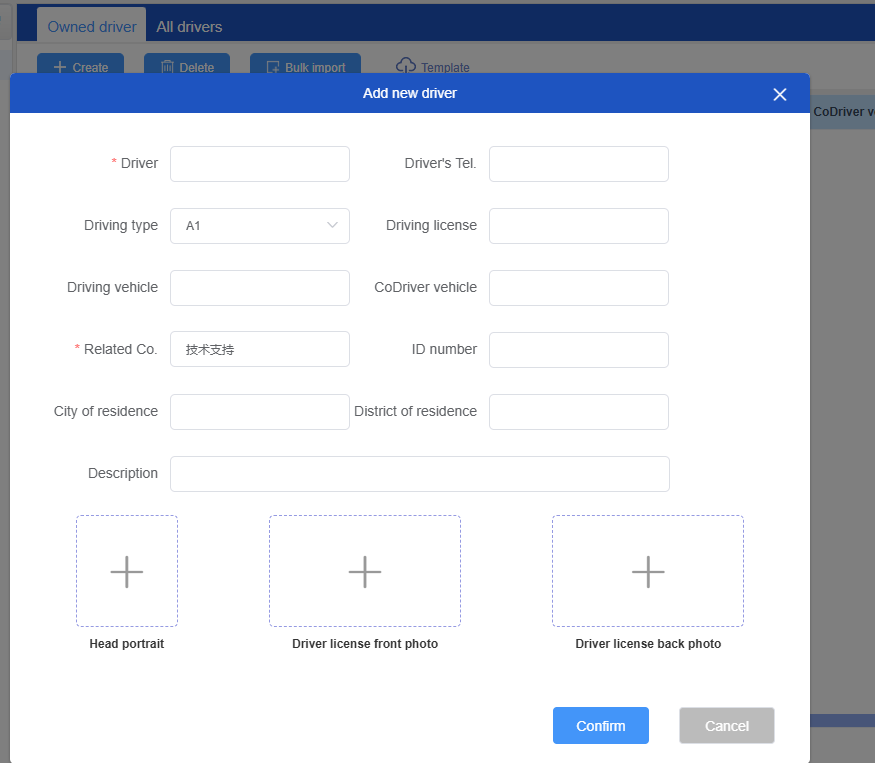The width and height of the screenshot is (875, 763).
Task: Click the plus icon for Driver license back photo
Action: [x=648, y=572]
